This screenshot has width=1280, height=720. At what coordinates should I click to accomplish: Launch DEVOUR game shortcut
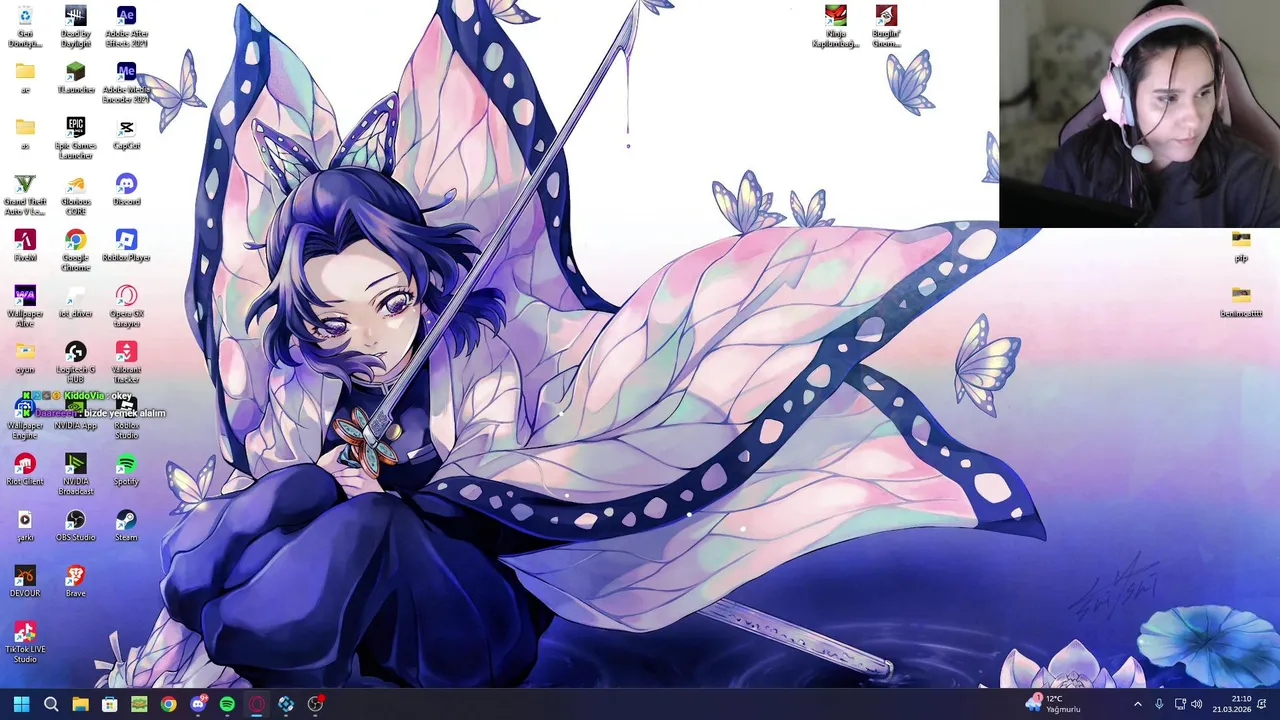25,582
